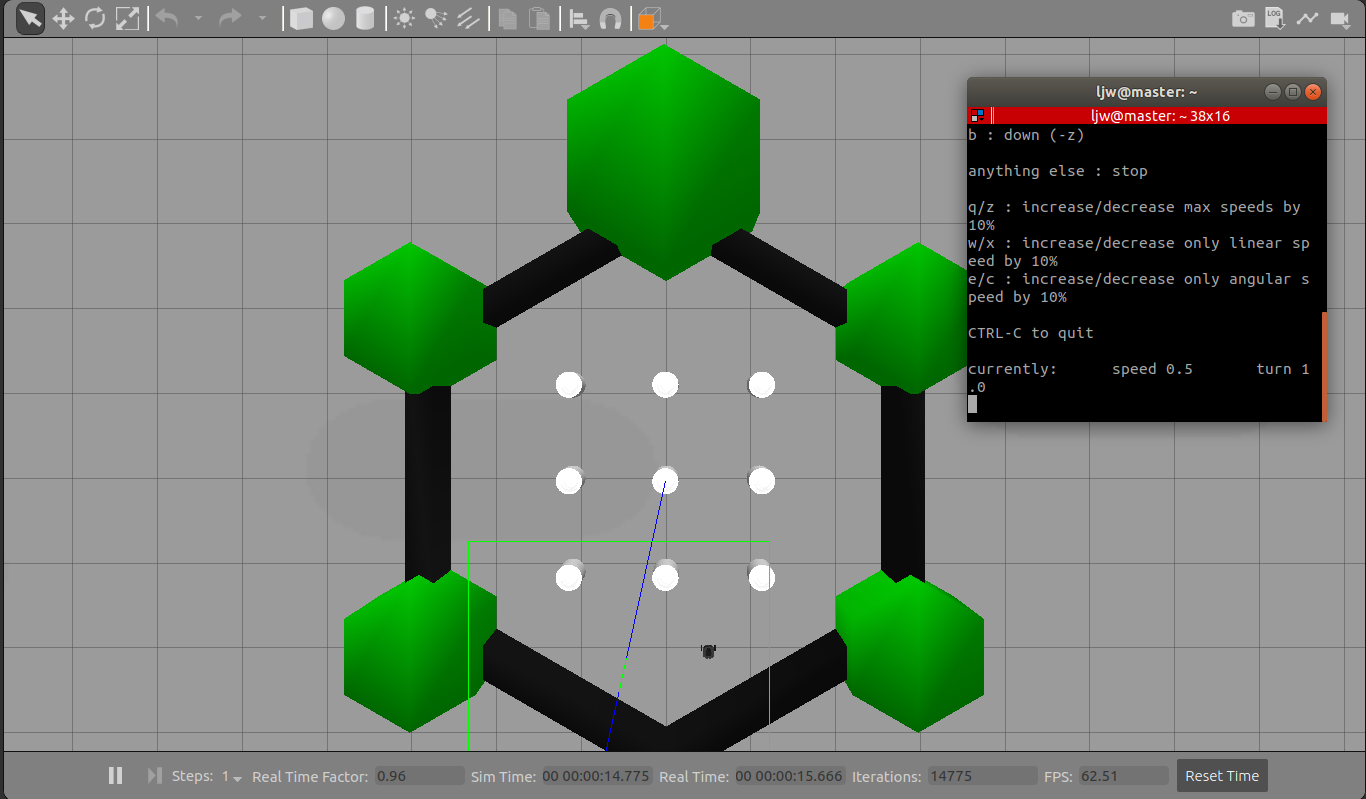Click the Real Time value field
The height and width of the screenshot is (799, 1366).
pos(790,776)
